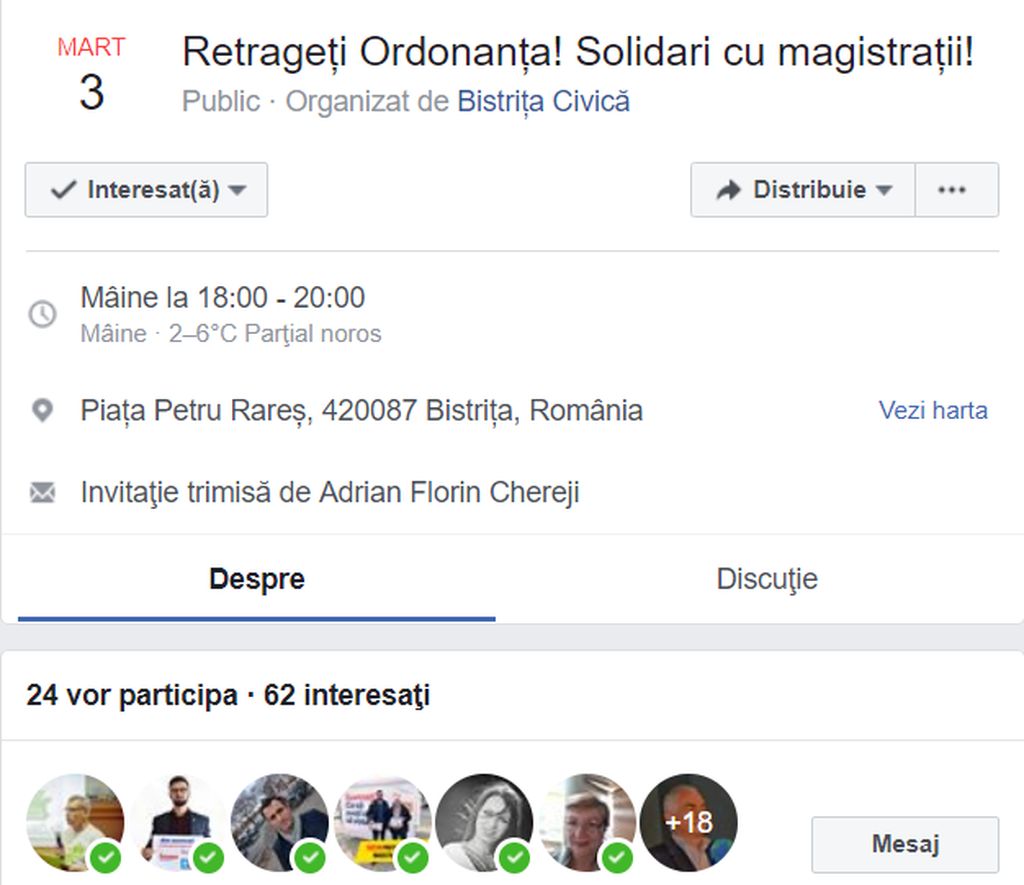The height and width of the screenshot is (885, 1024).
Task: Expand the Distribuie dropdown arrow
Action: [884, 190]
